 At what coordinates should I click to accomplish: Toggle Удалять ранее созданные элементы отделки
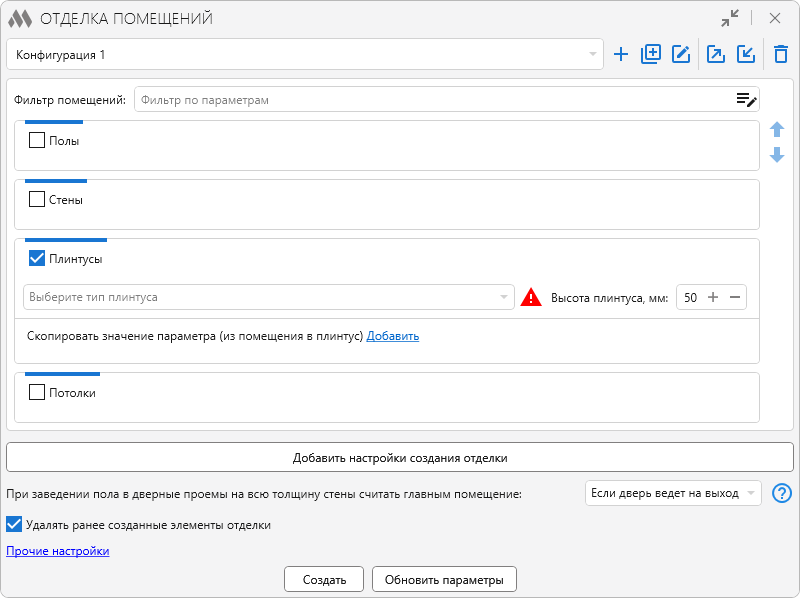(14, 524)
